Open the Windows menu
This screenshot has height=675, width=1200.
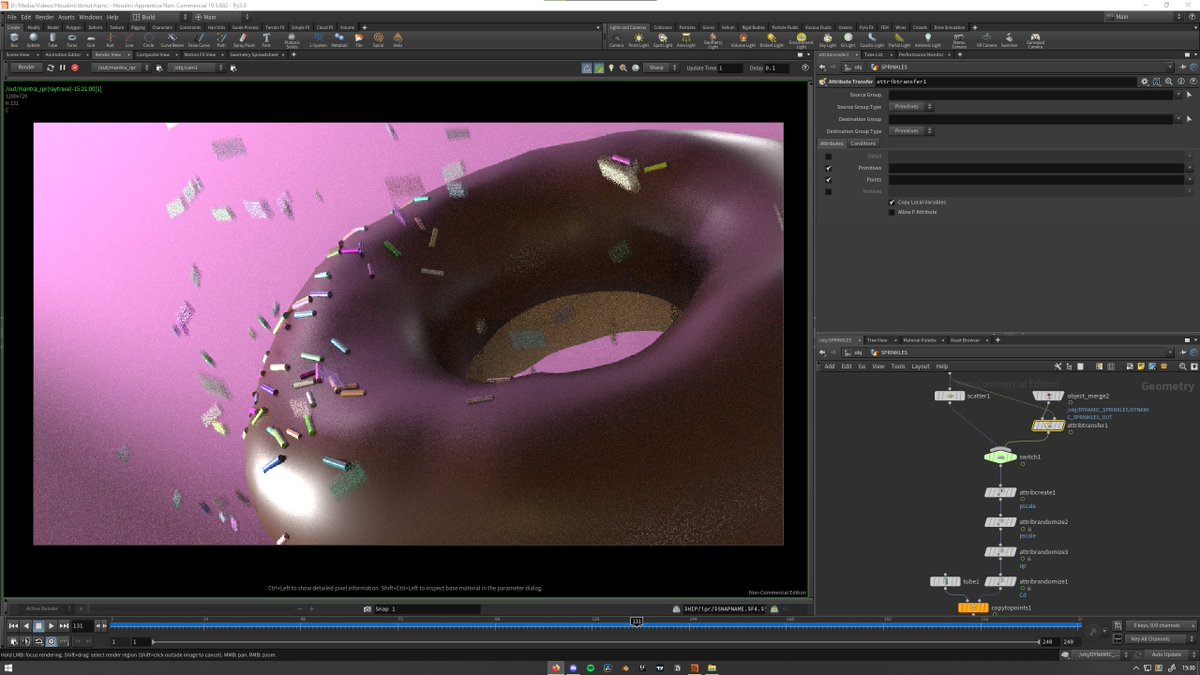pos(90,17)
